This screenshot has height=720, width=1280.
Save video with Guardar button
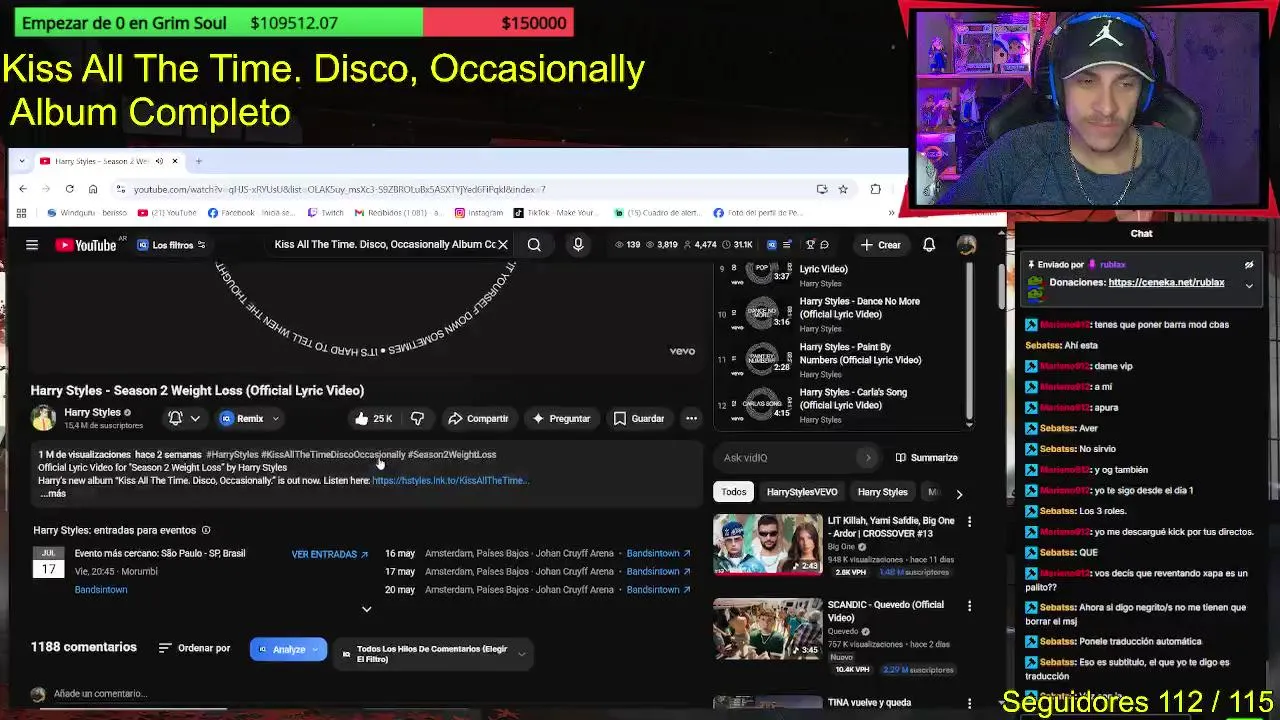pos(638,418)
